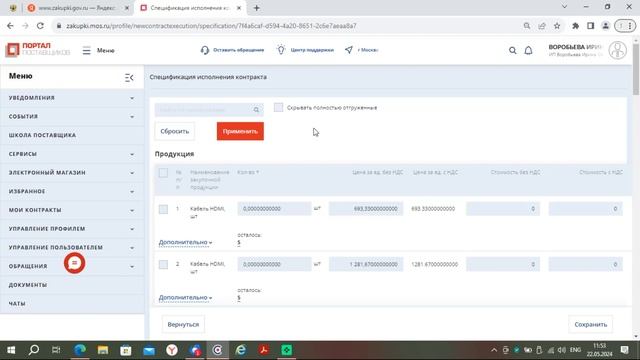Open the Windows notification center icon

tap(624, 350)
